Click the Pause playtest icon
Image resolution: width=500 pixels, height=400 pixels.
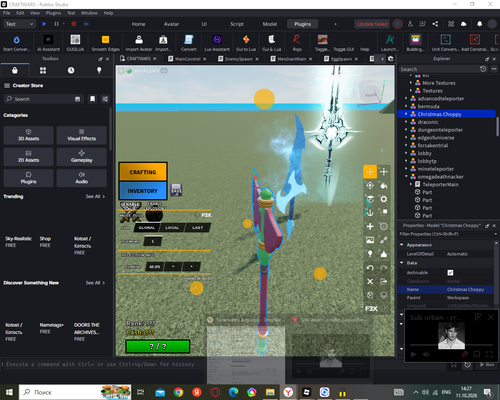click(x=56, y=24)
